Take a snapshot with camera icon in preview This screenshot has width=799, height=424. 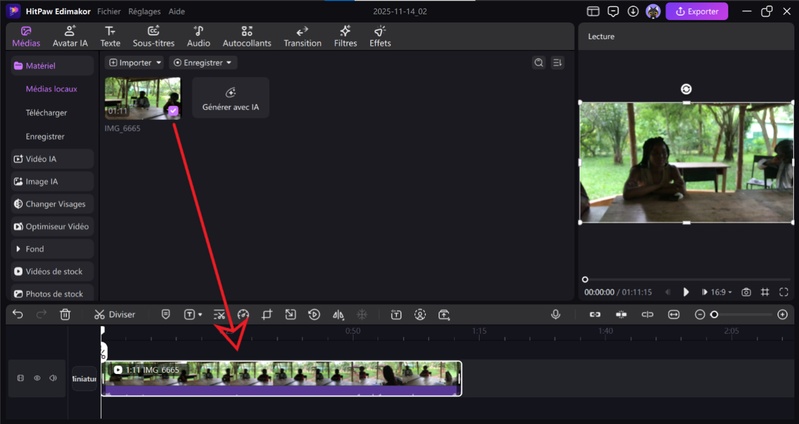coord(746,292)
